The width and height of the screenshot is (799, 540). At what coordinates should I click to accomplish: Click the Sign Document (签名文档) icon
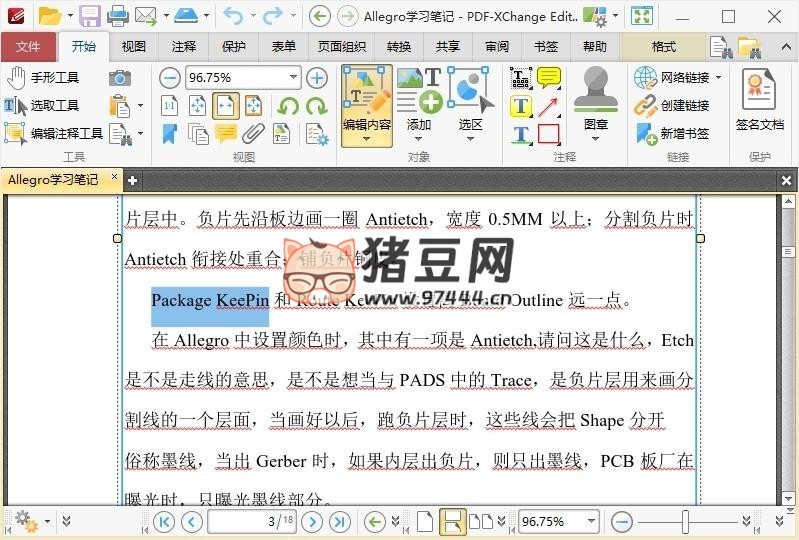pyautogui.click(x=759, y=101)
